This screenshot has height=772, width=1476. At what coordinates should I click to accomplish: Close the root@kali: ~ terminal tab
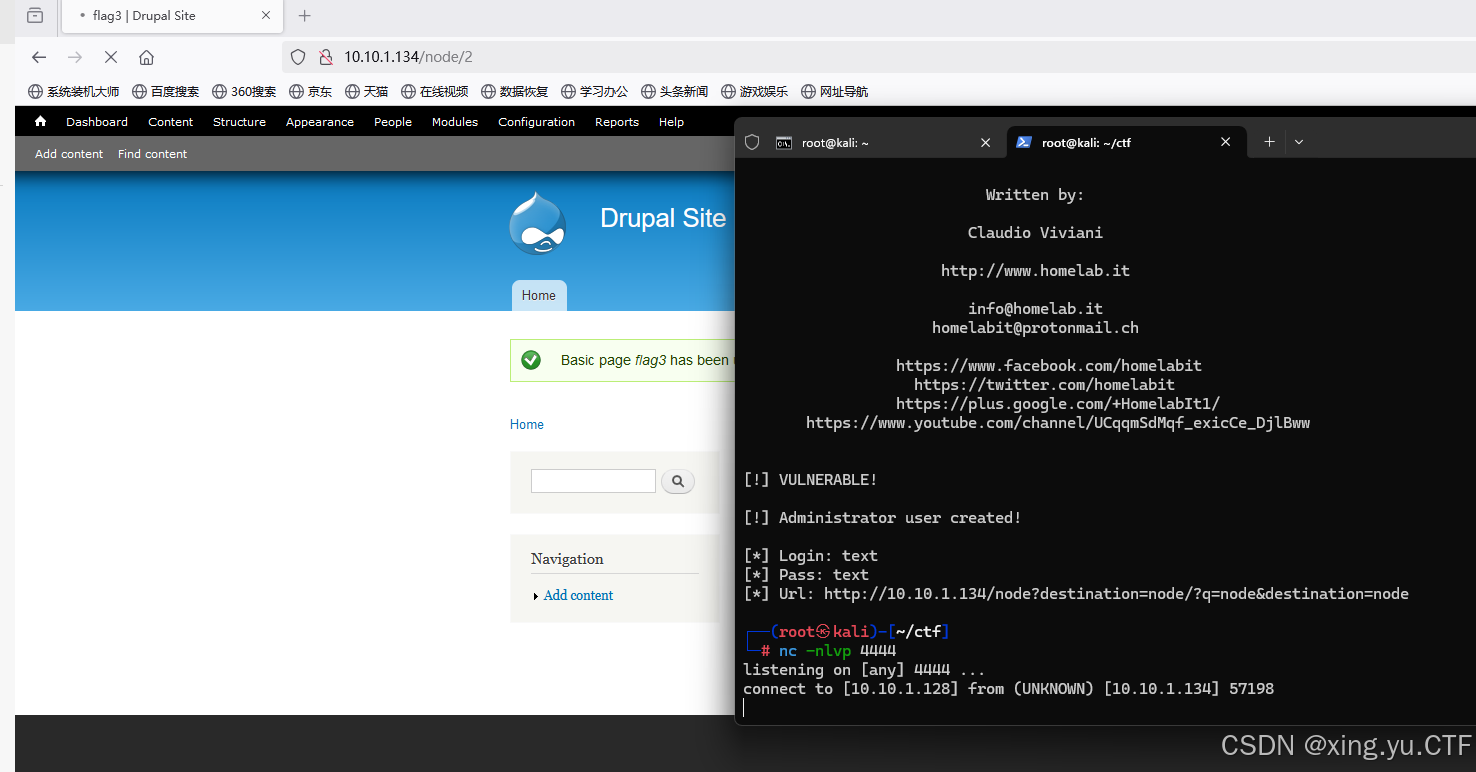coord(985,143)
